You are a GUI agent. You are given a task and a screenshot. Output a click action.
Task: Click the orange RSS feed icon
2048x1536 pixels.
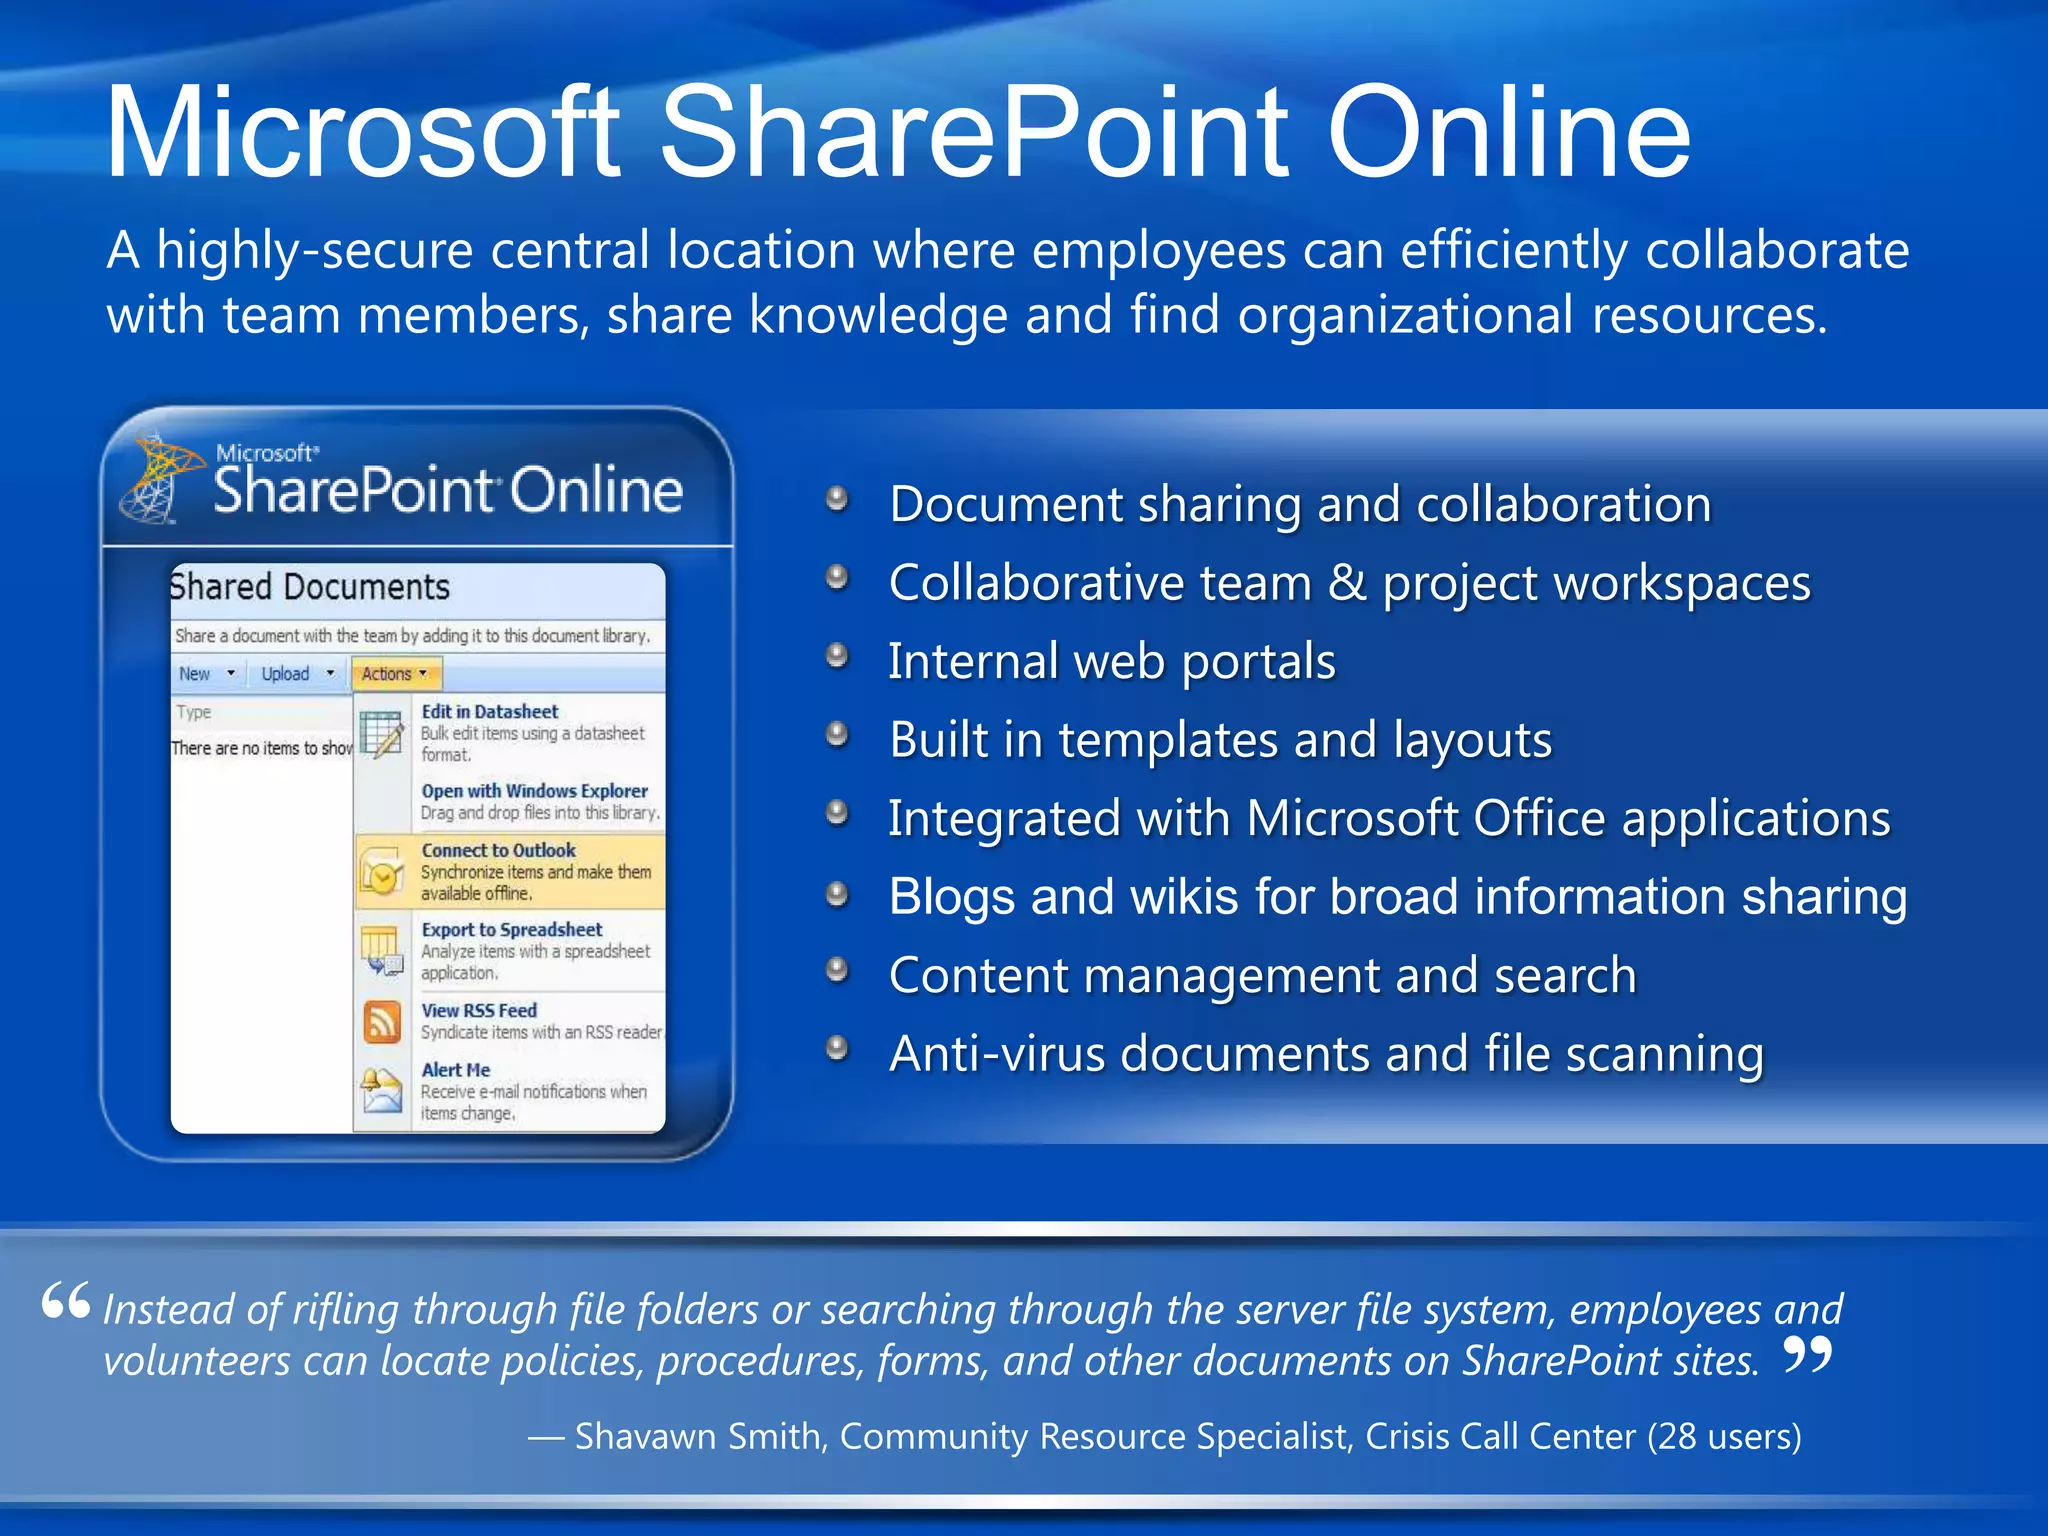coord(382,1022)
